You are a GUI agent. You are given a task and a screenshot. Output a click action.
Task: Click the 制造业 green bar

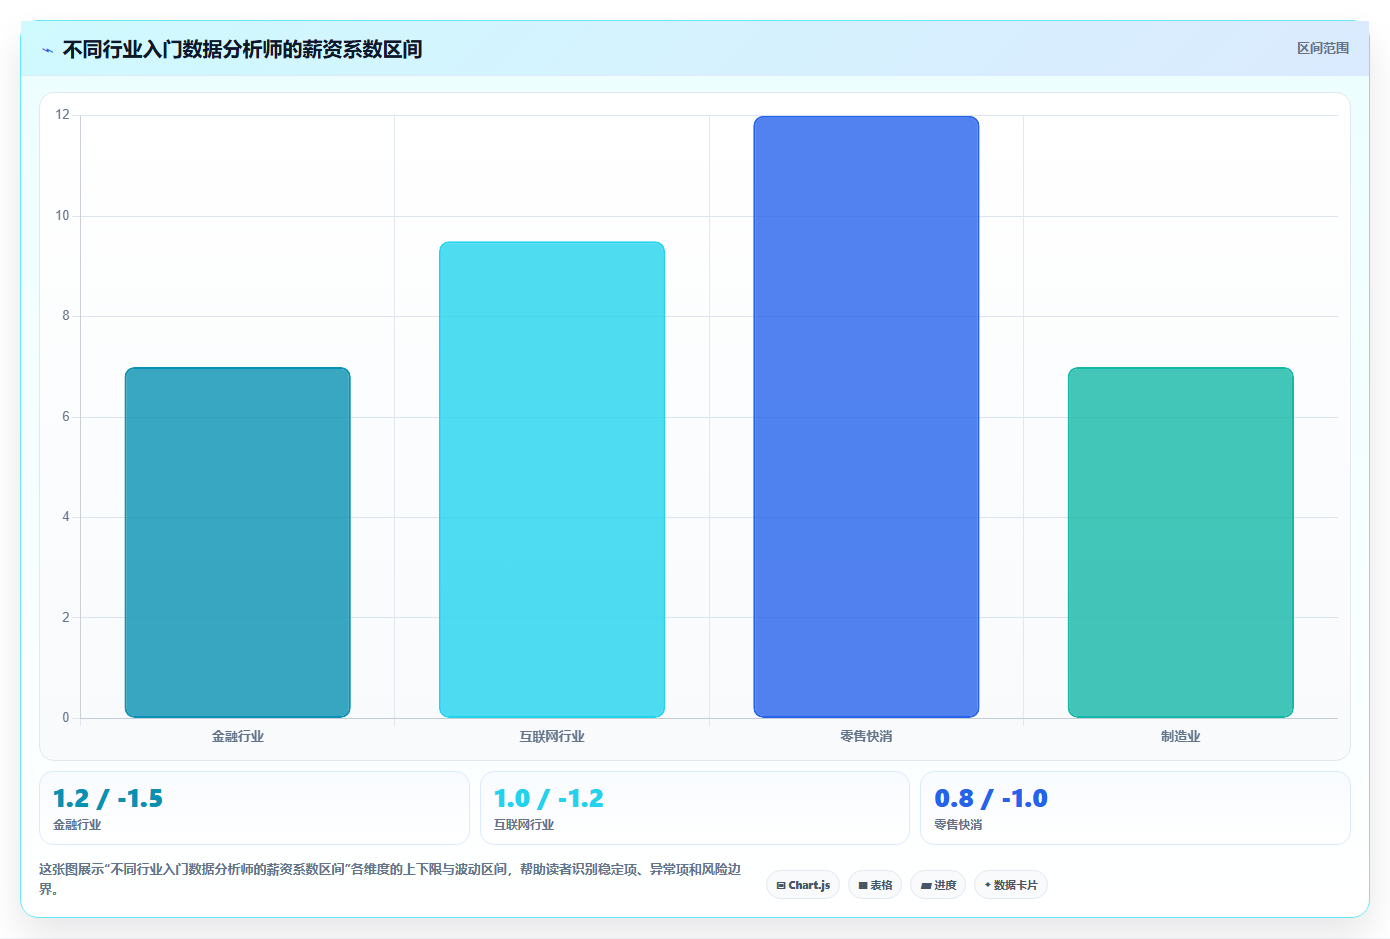pos(1181,542)
